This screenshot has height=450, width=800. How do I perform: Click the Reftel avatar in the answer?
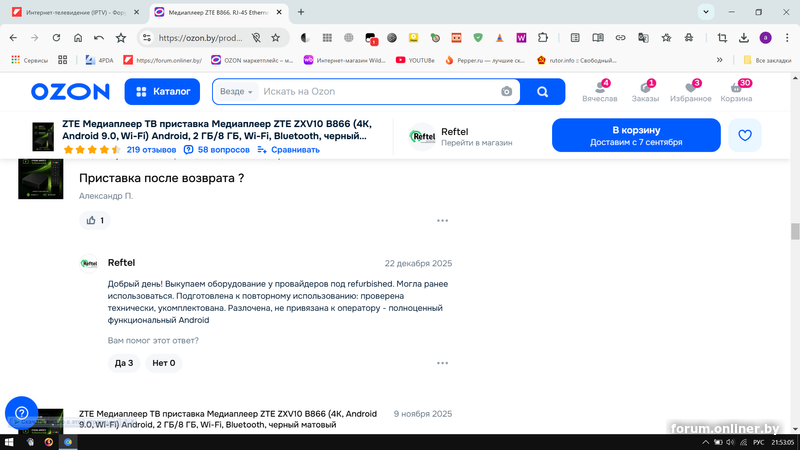pyautogui.click(x=89, y=263)
